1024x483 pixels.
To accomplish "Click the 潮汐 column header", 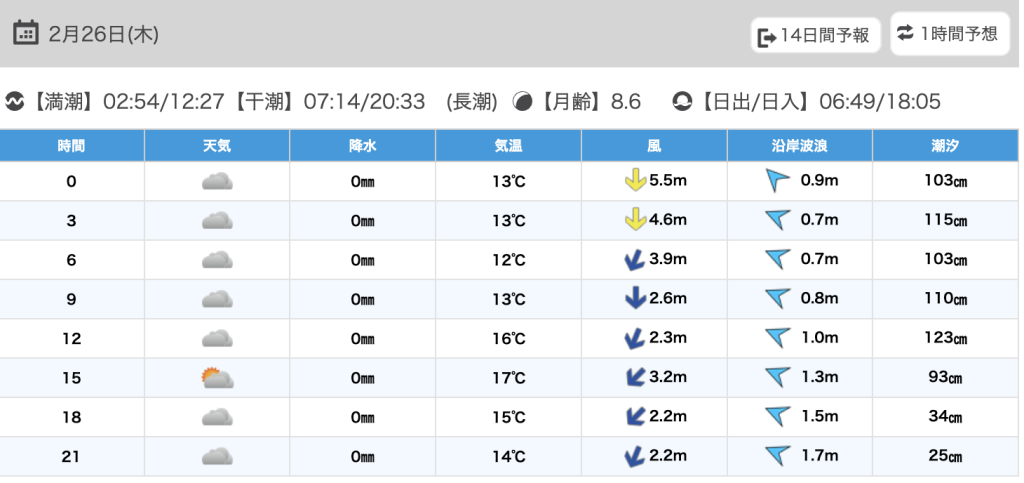I will click(945, 146).
